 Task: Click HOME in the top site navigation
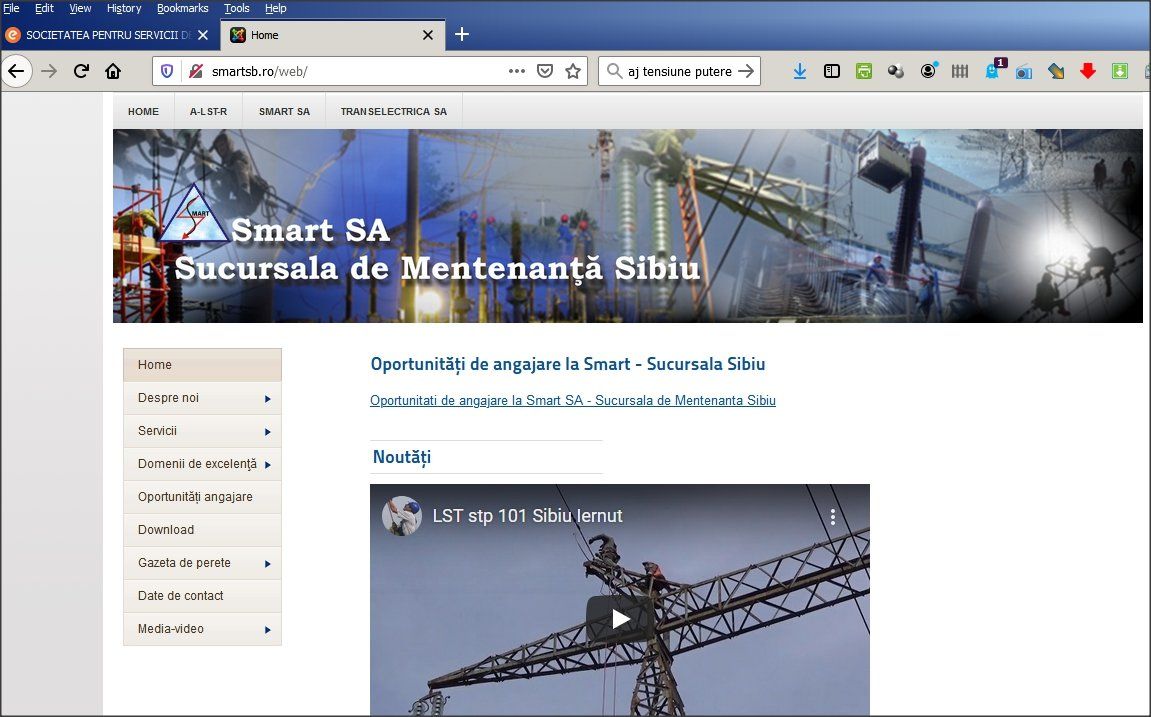(143, 112)
